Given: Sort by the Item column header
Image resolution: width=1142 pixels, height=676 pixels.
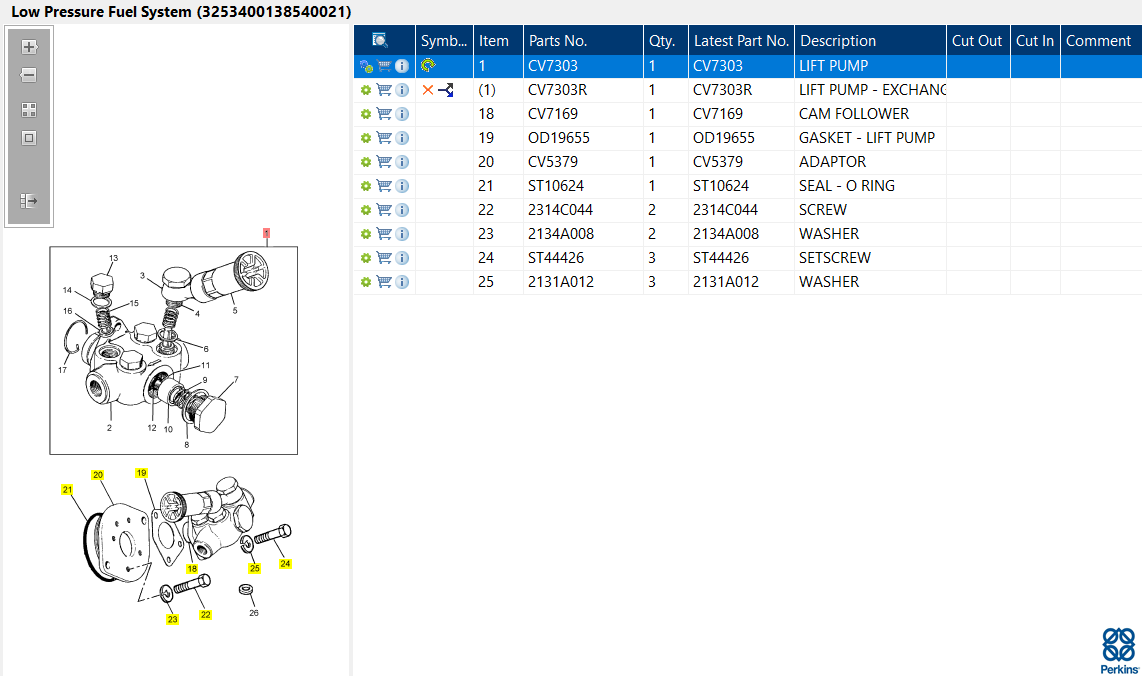Looking at the screenshot, I should [498, 41].
